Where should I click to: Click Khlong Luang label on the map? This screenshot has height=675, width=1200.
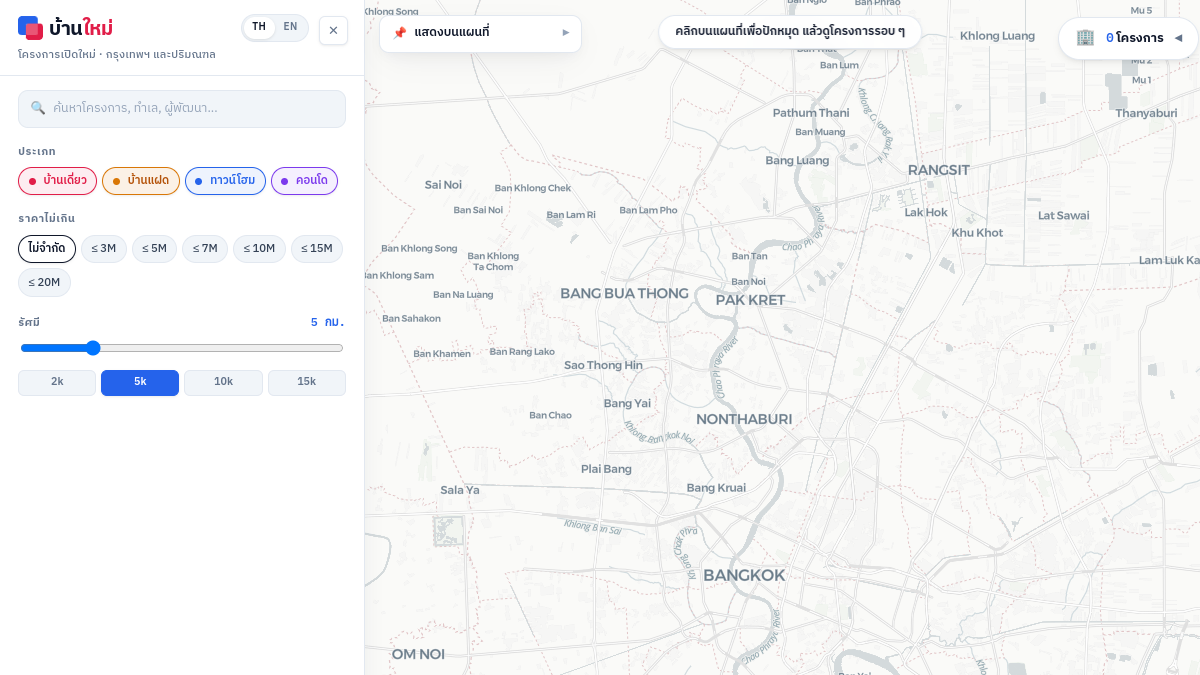[x=997, y=36]
